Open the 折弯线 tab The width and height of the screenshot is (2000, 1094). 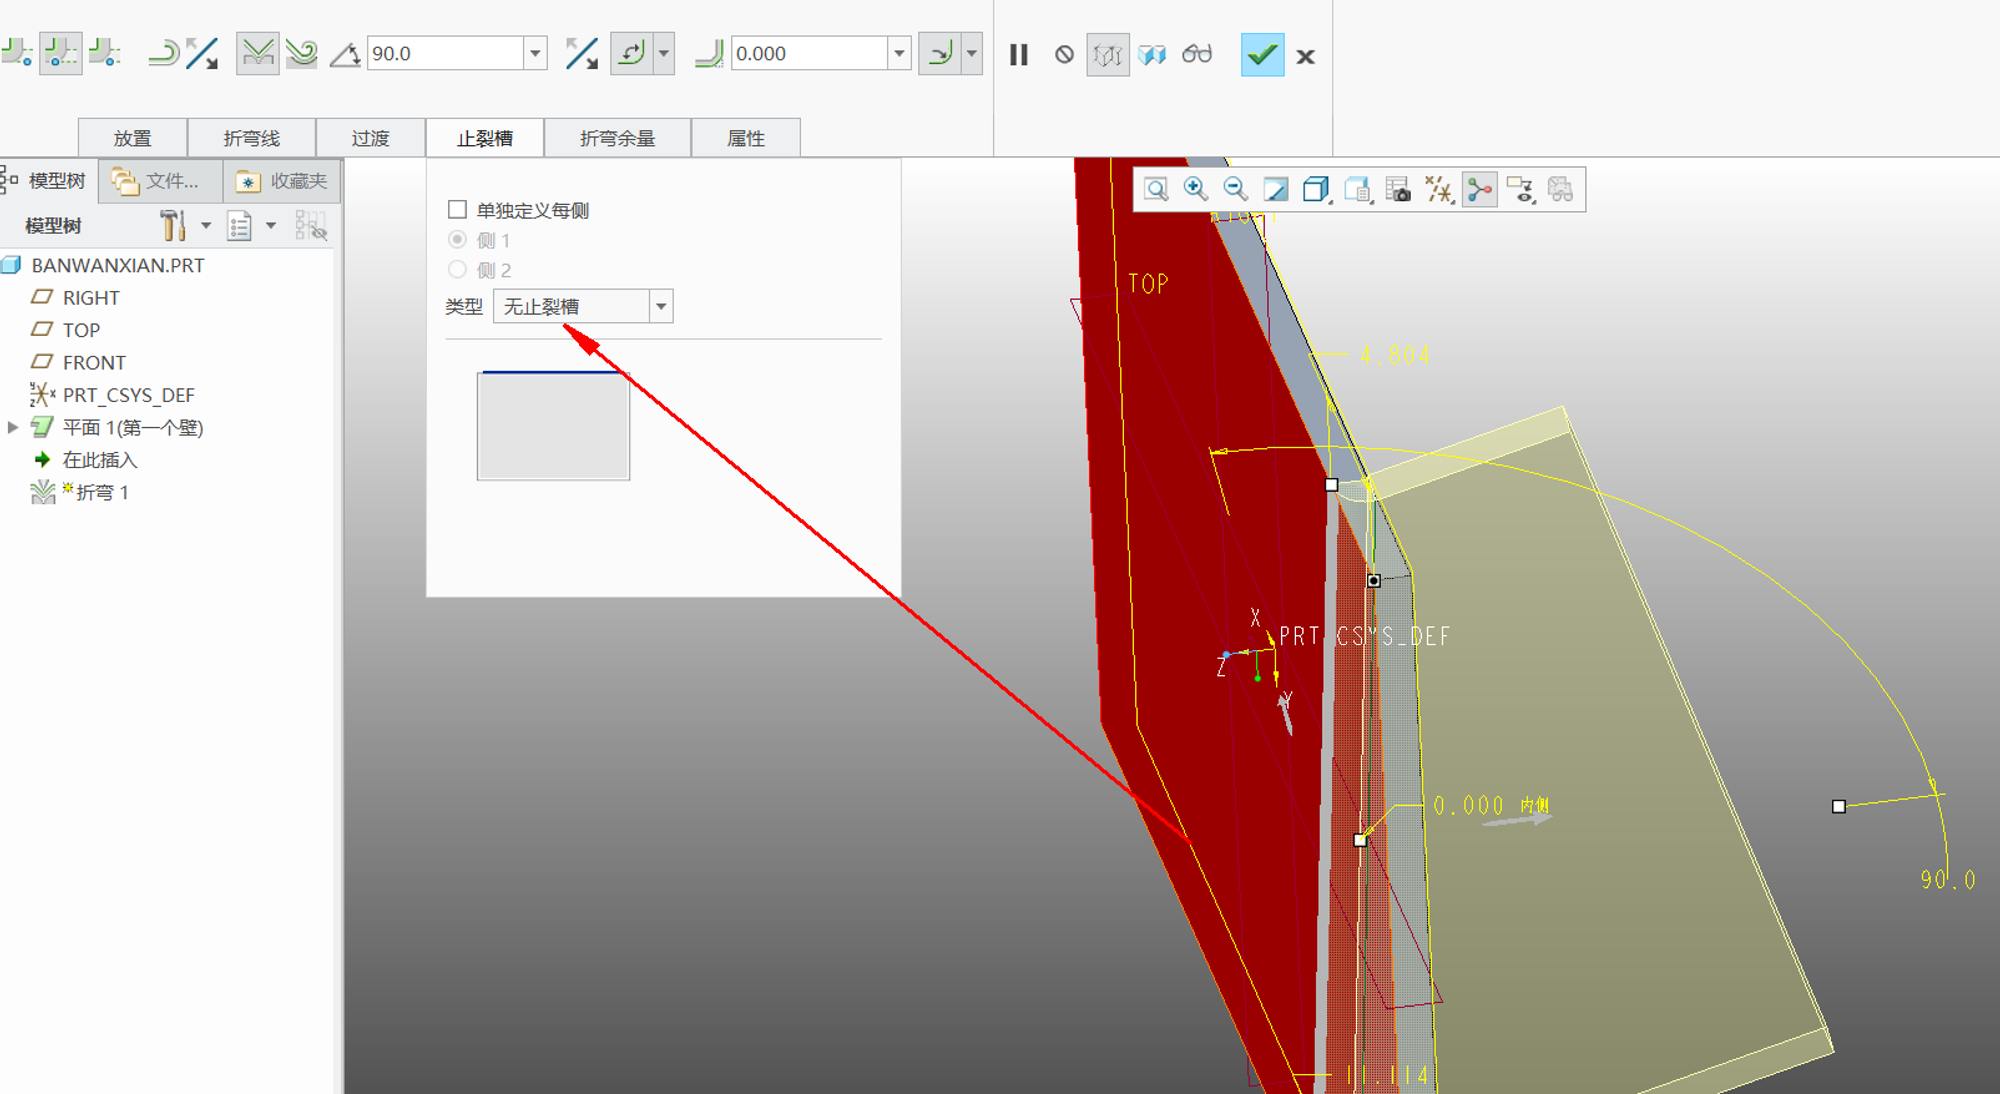[x=252, y=138]
